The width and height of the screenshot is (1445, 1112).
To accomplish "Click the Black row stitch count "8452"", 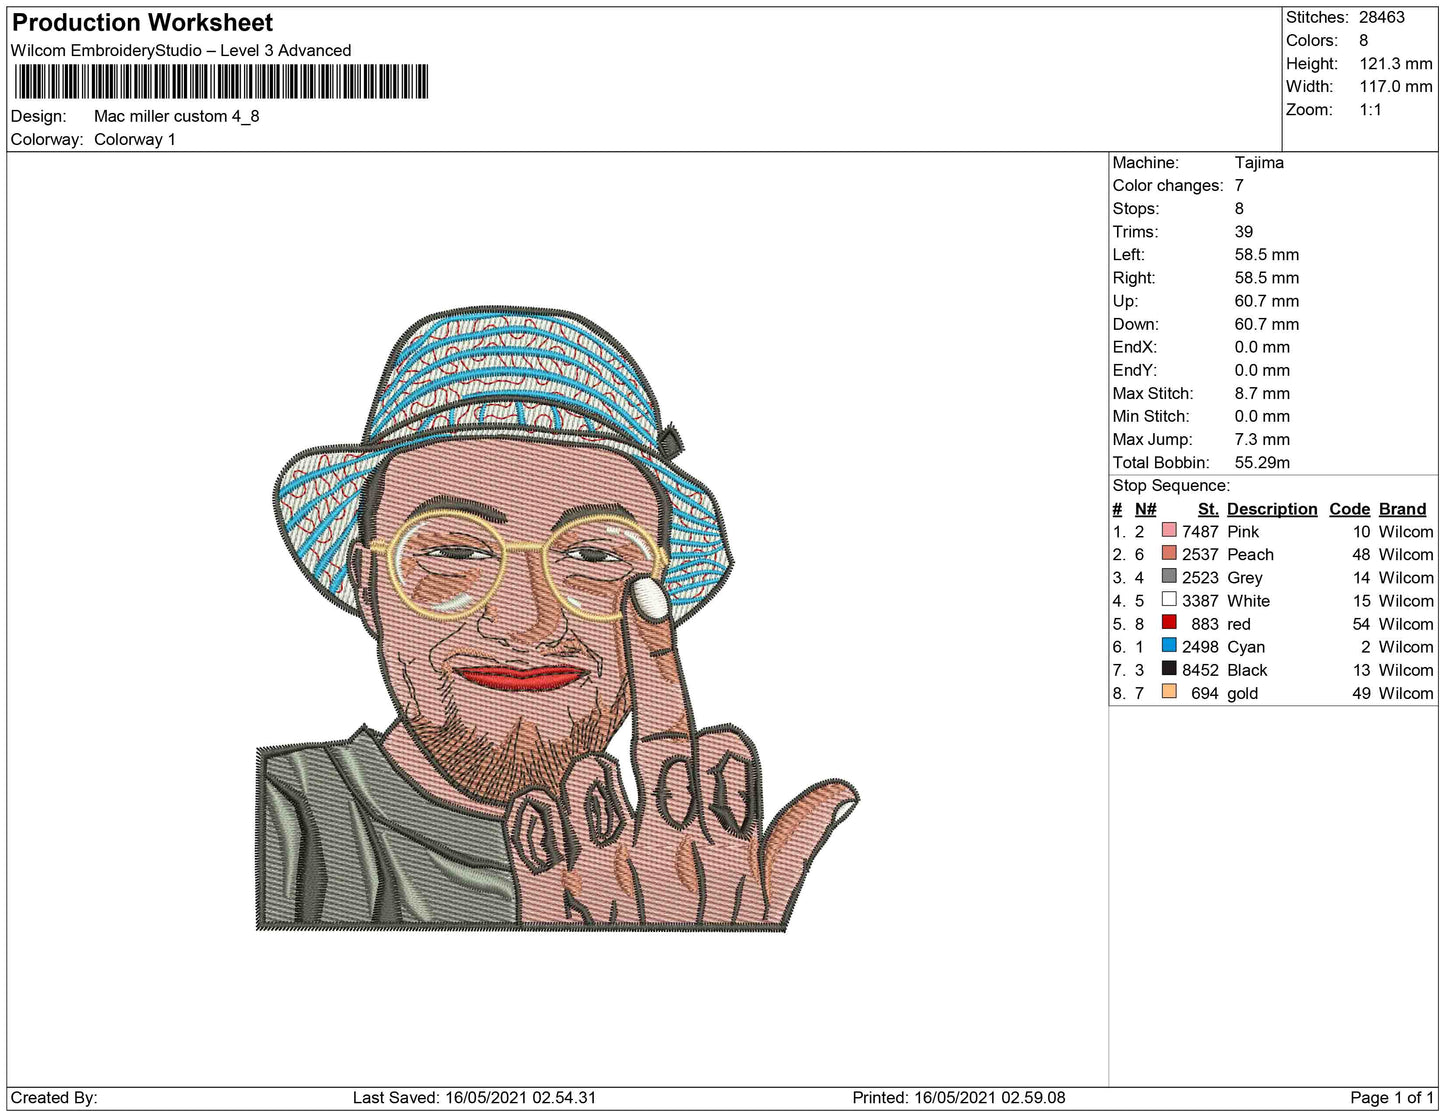I will point(1200,670).
